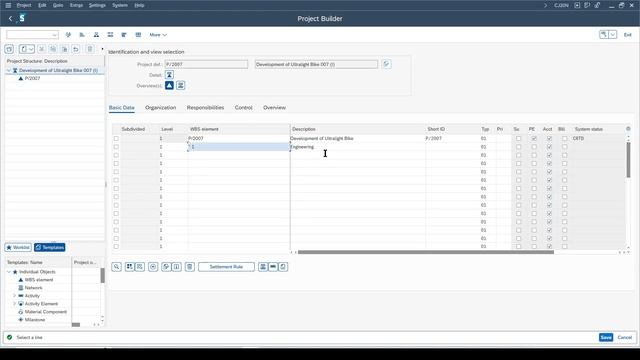Image resolution: width=640 pixels, height=360 pixels.
Task: Click the WBS element overview triangle icon
Action: (169, 85)
